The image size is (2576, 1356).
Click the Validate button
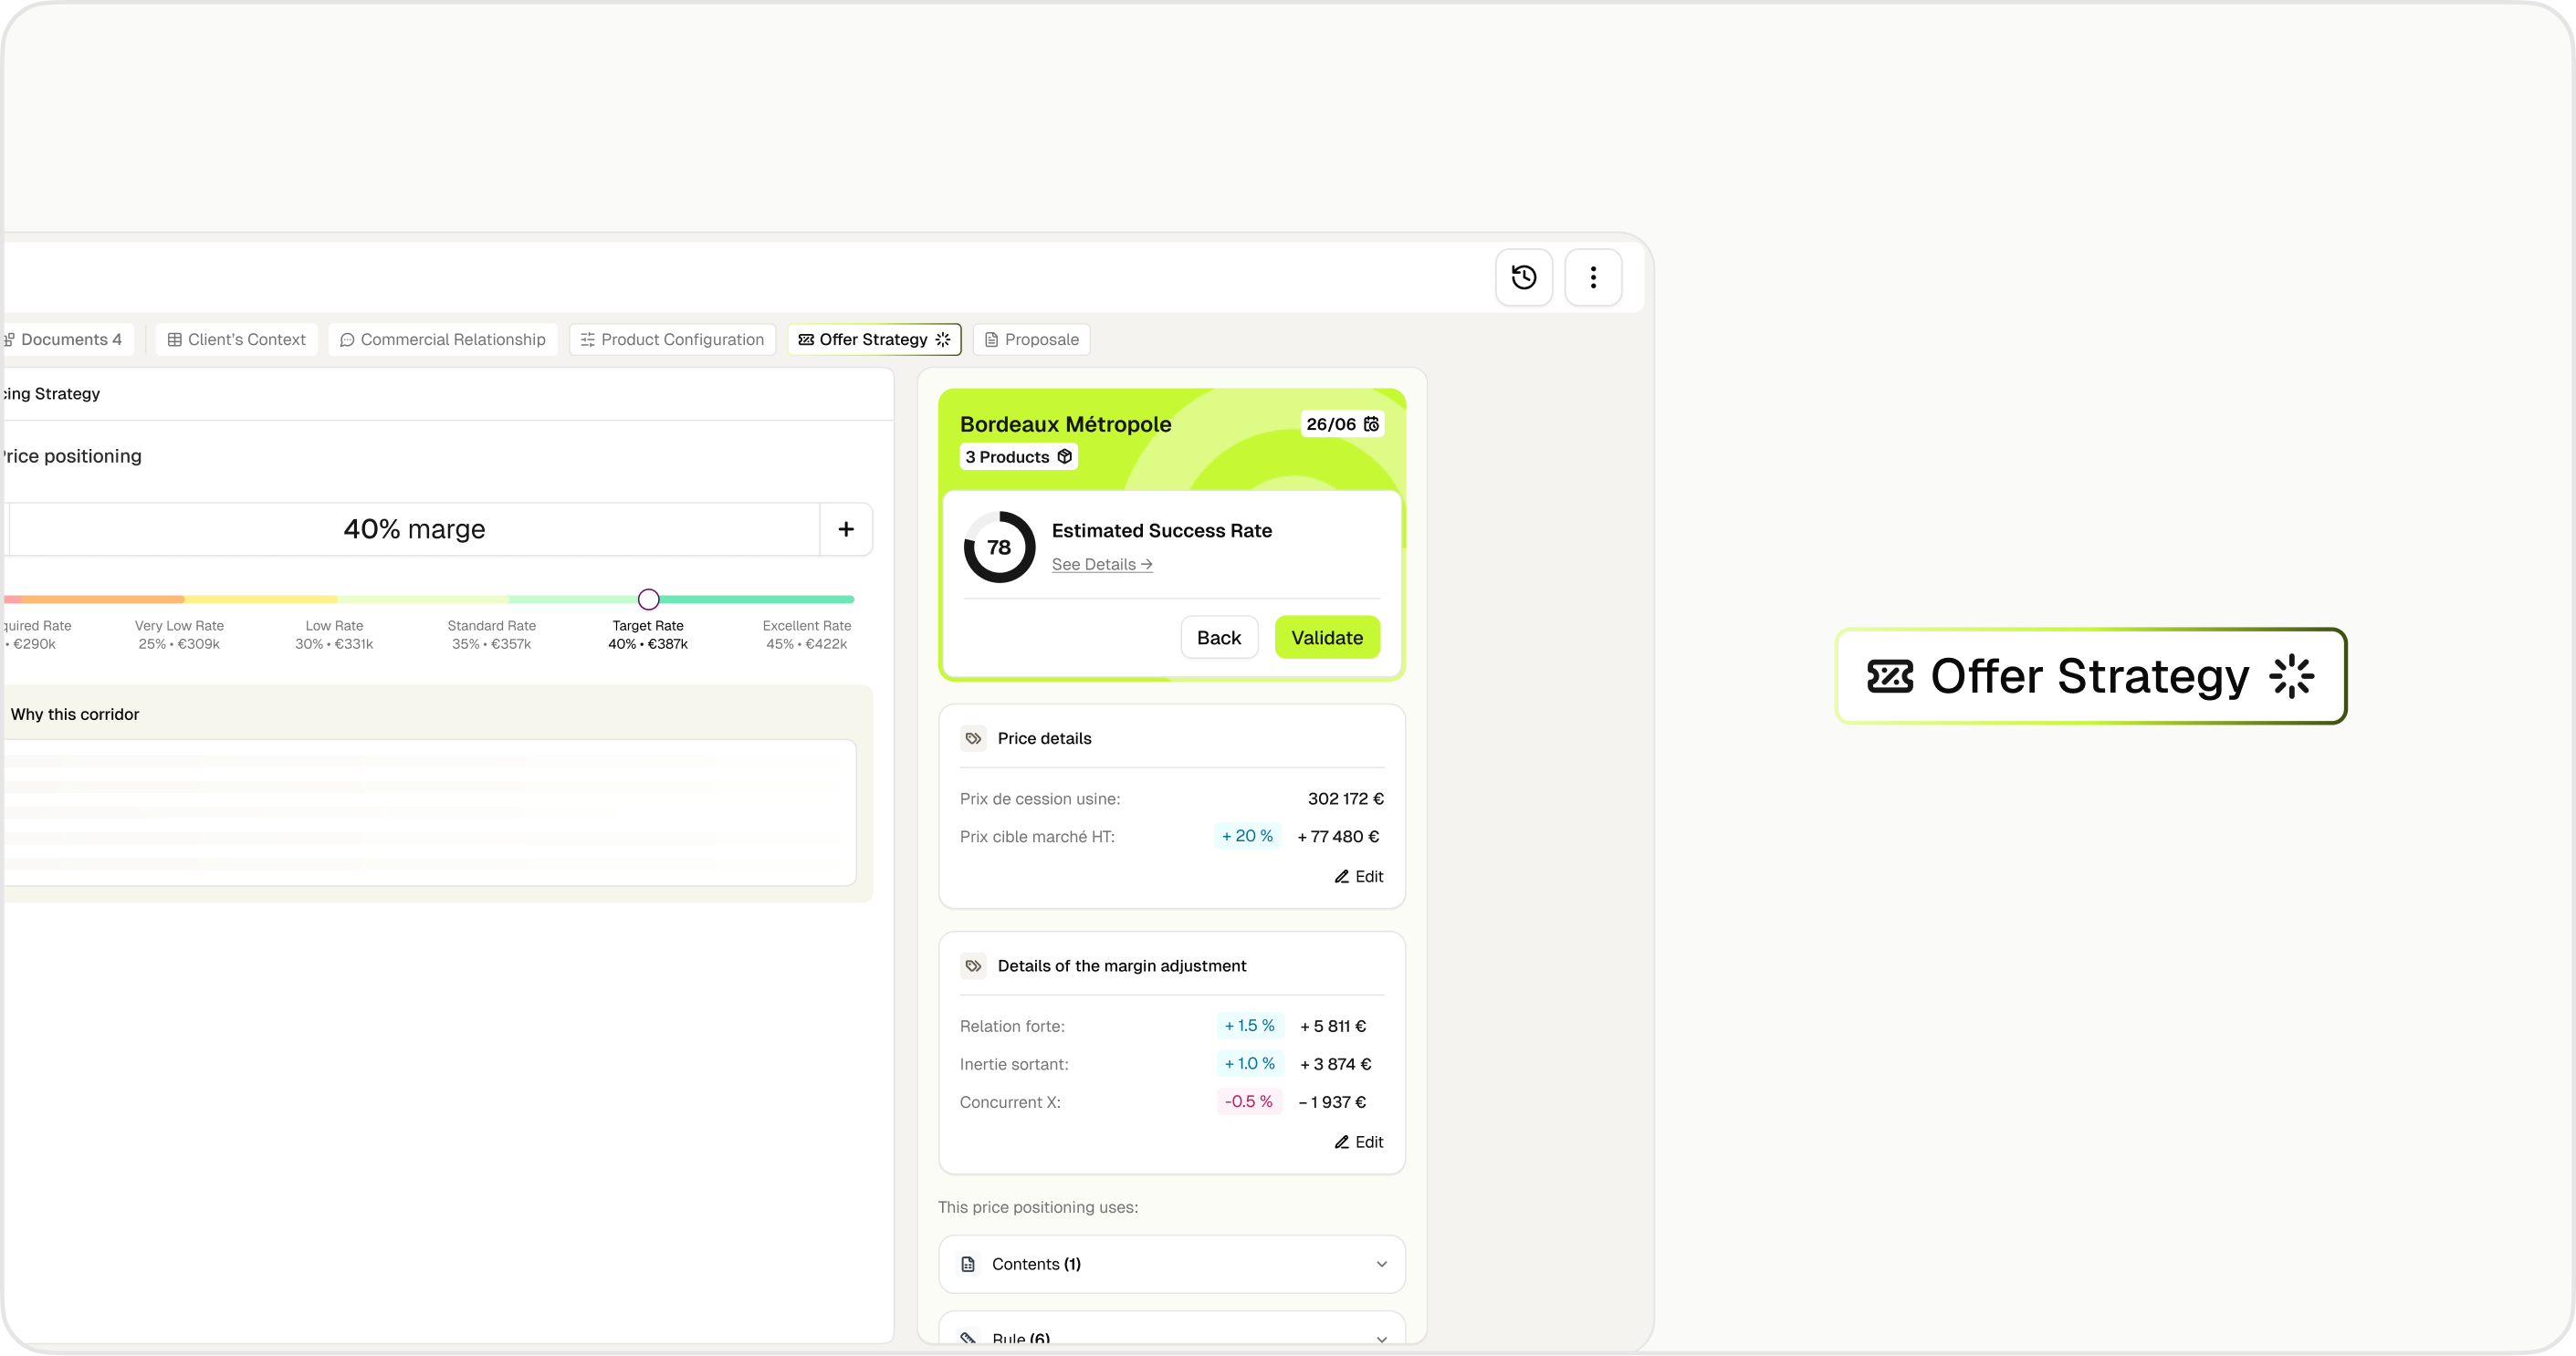click(1327, 638)
